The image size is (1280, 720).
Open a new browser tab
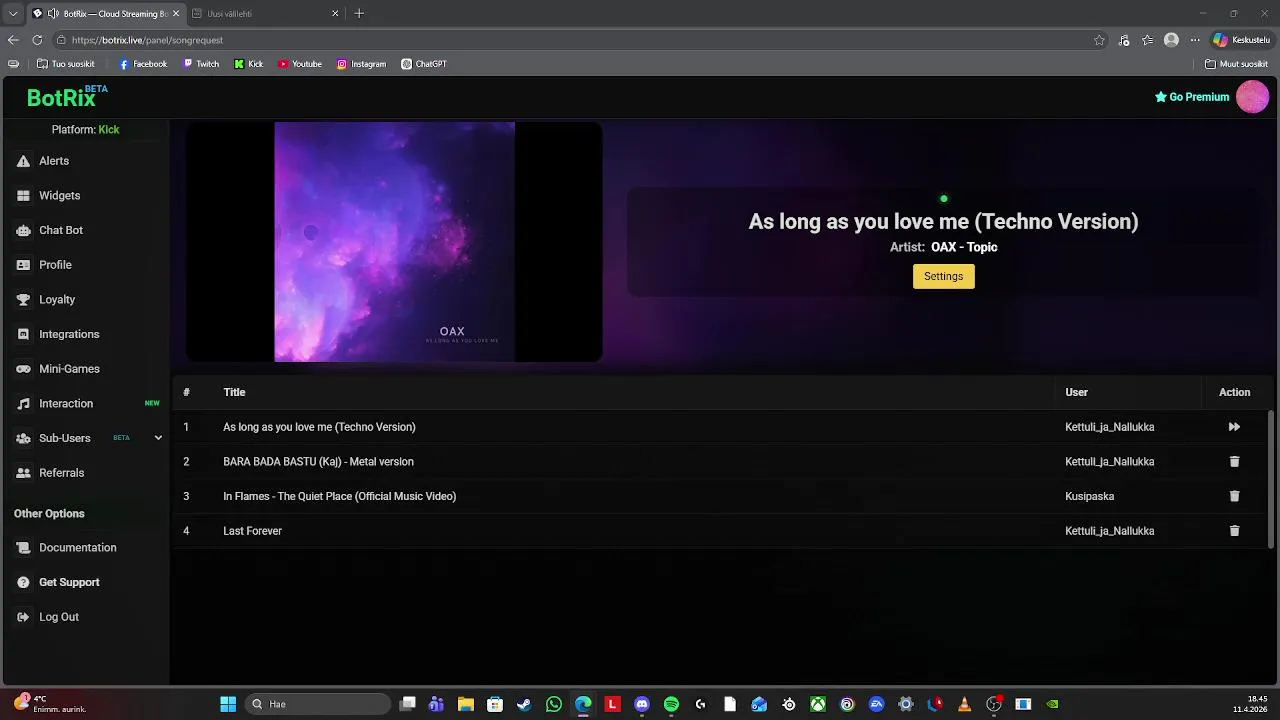coord(359,13)
